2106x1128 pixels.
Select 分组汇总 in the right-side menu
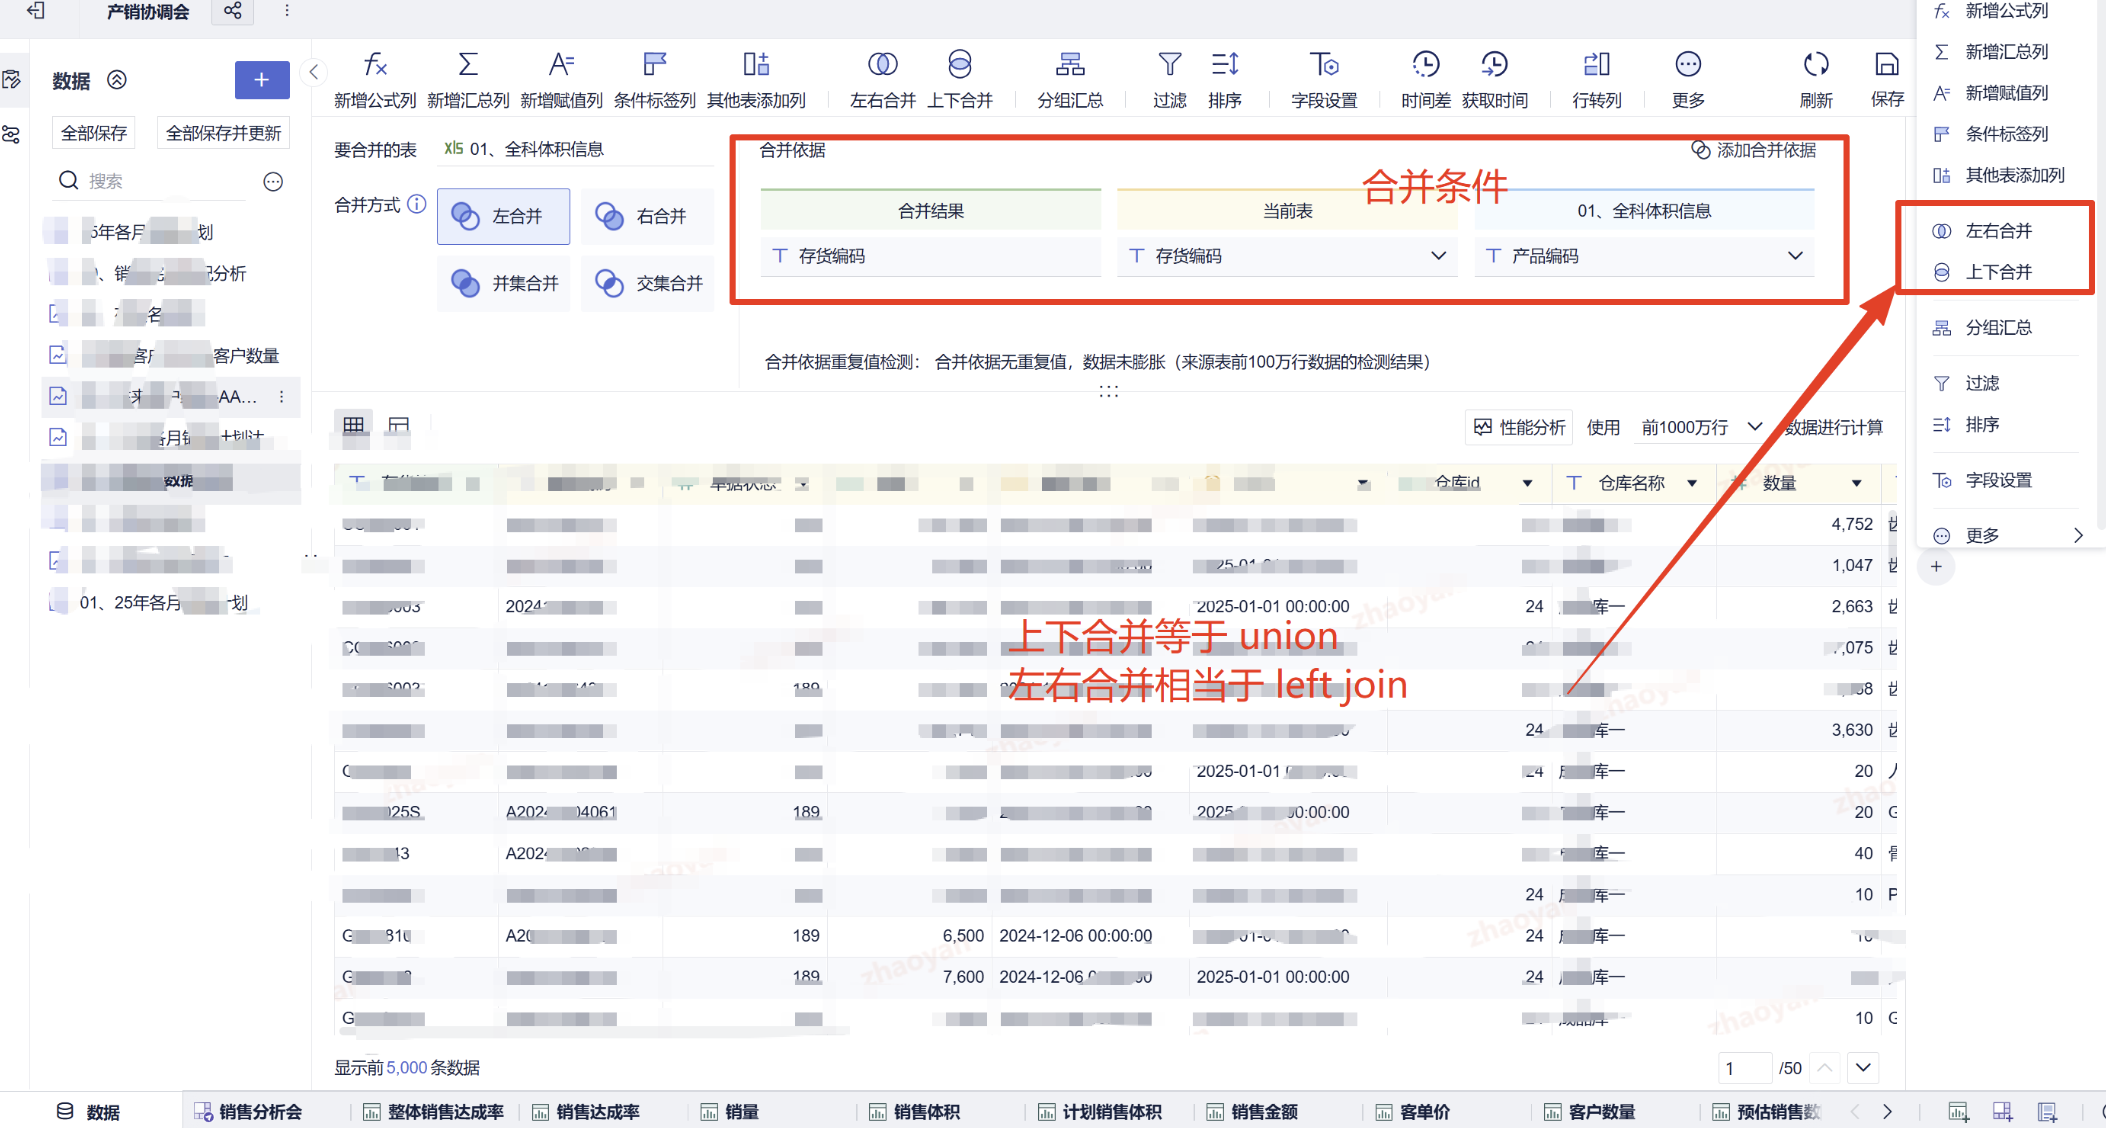click(x=1997, y=328)
